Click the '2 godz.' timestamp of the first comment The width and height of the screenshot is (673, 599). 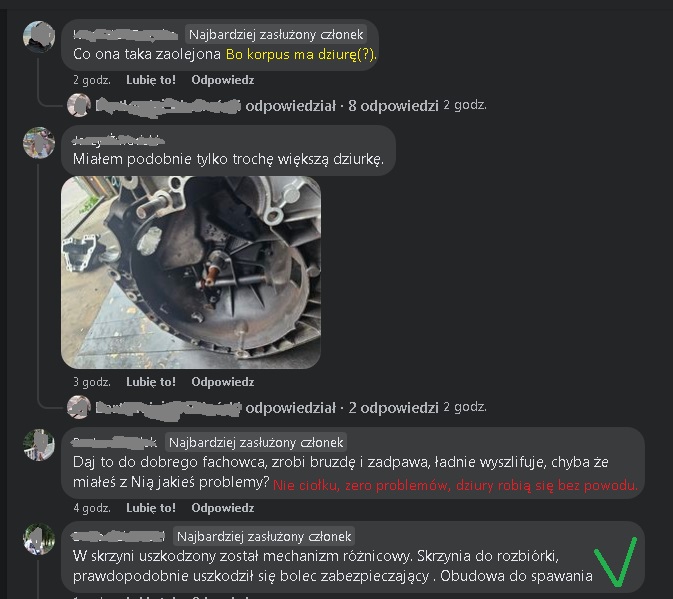[x=92, y=80]
